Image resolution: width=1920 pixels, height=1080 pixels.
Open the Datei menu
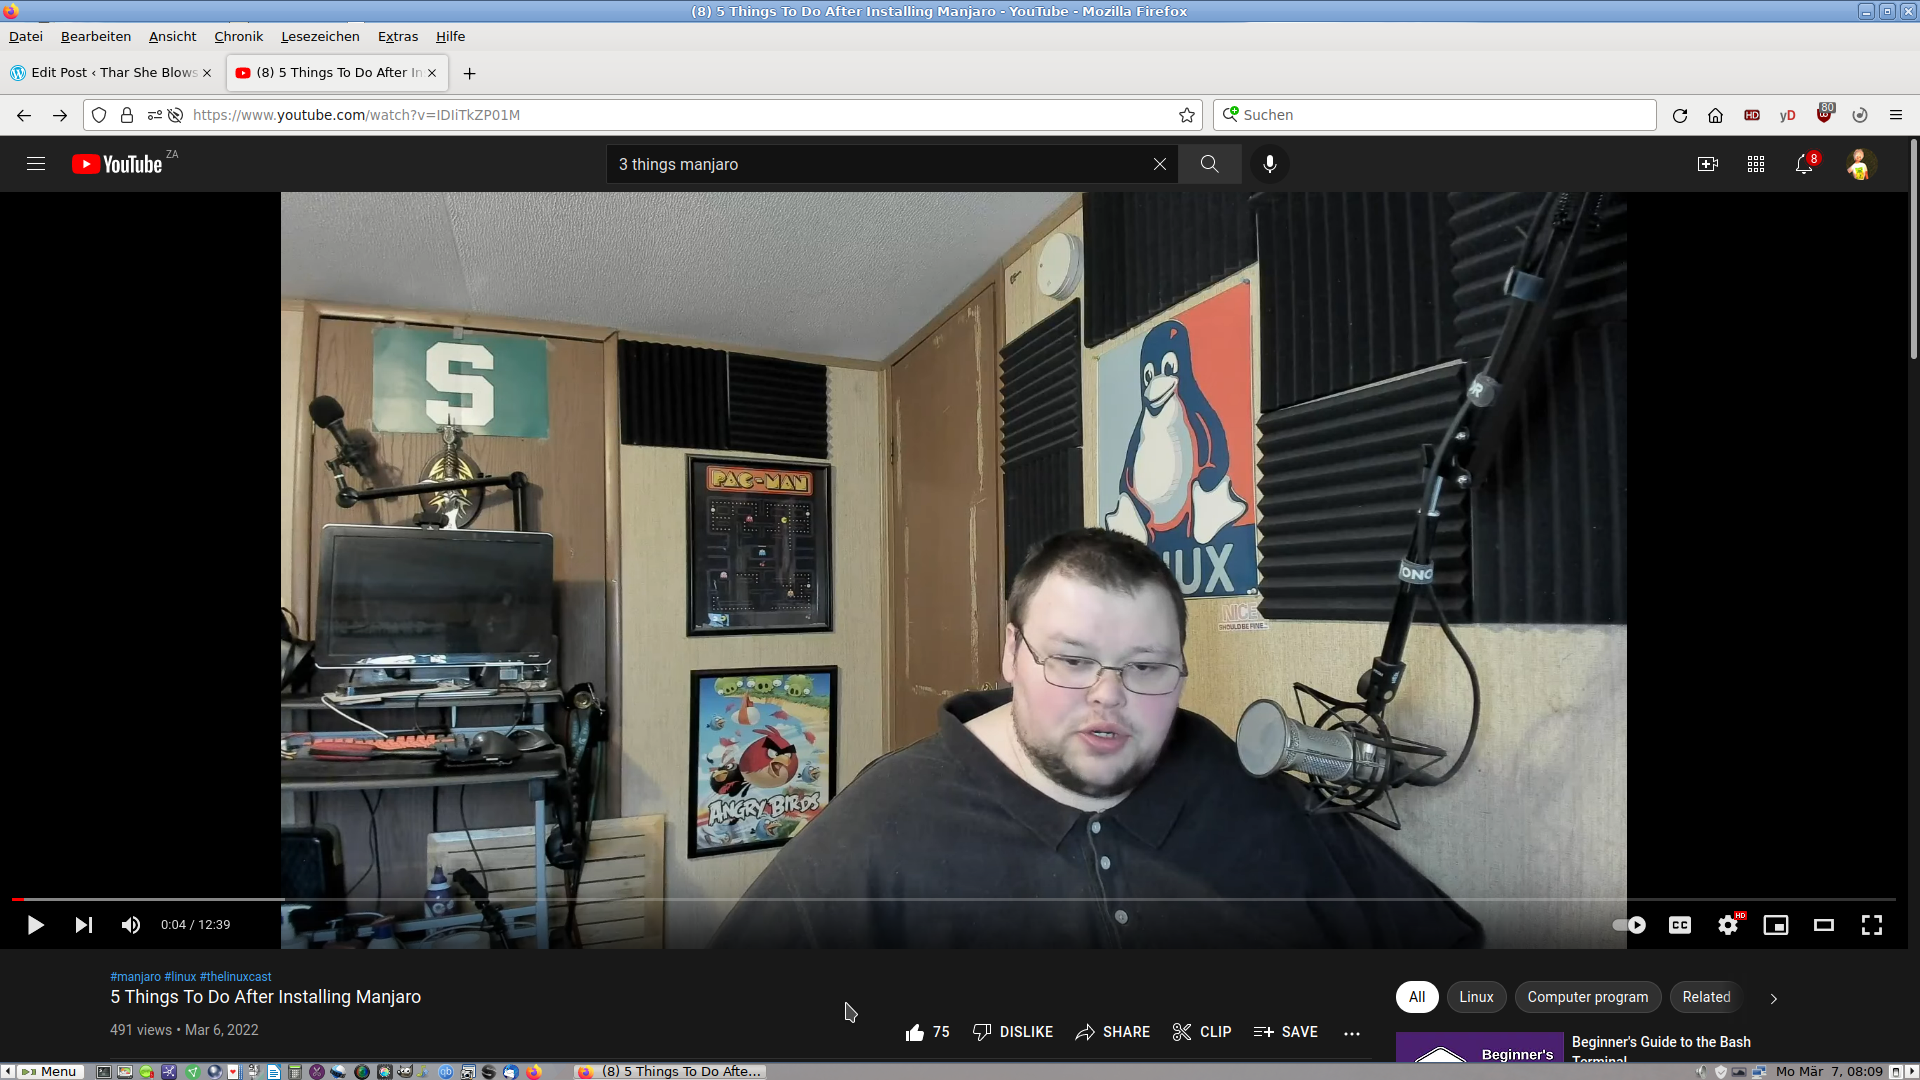[x=26, y=36]
